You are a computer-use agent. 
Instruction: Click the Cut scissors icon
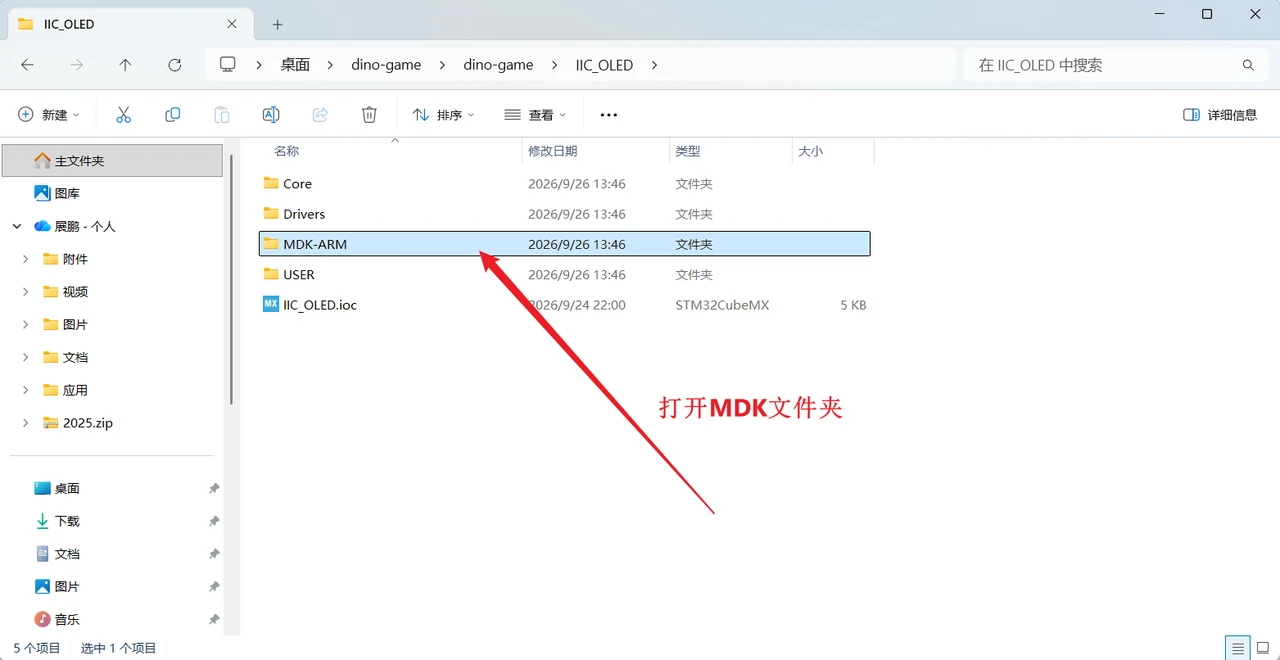[124, 115]
